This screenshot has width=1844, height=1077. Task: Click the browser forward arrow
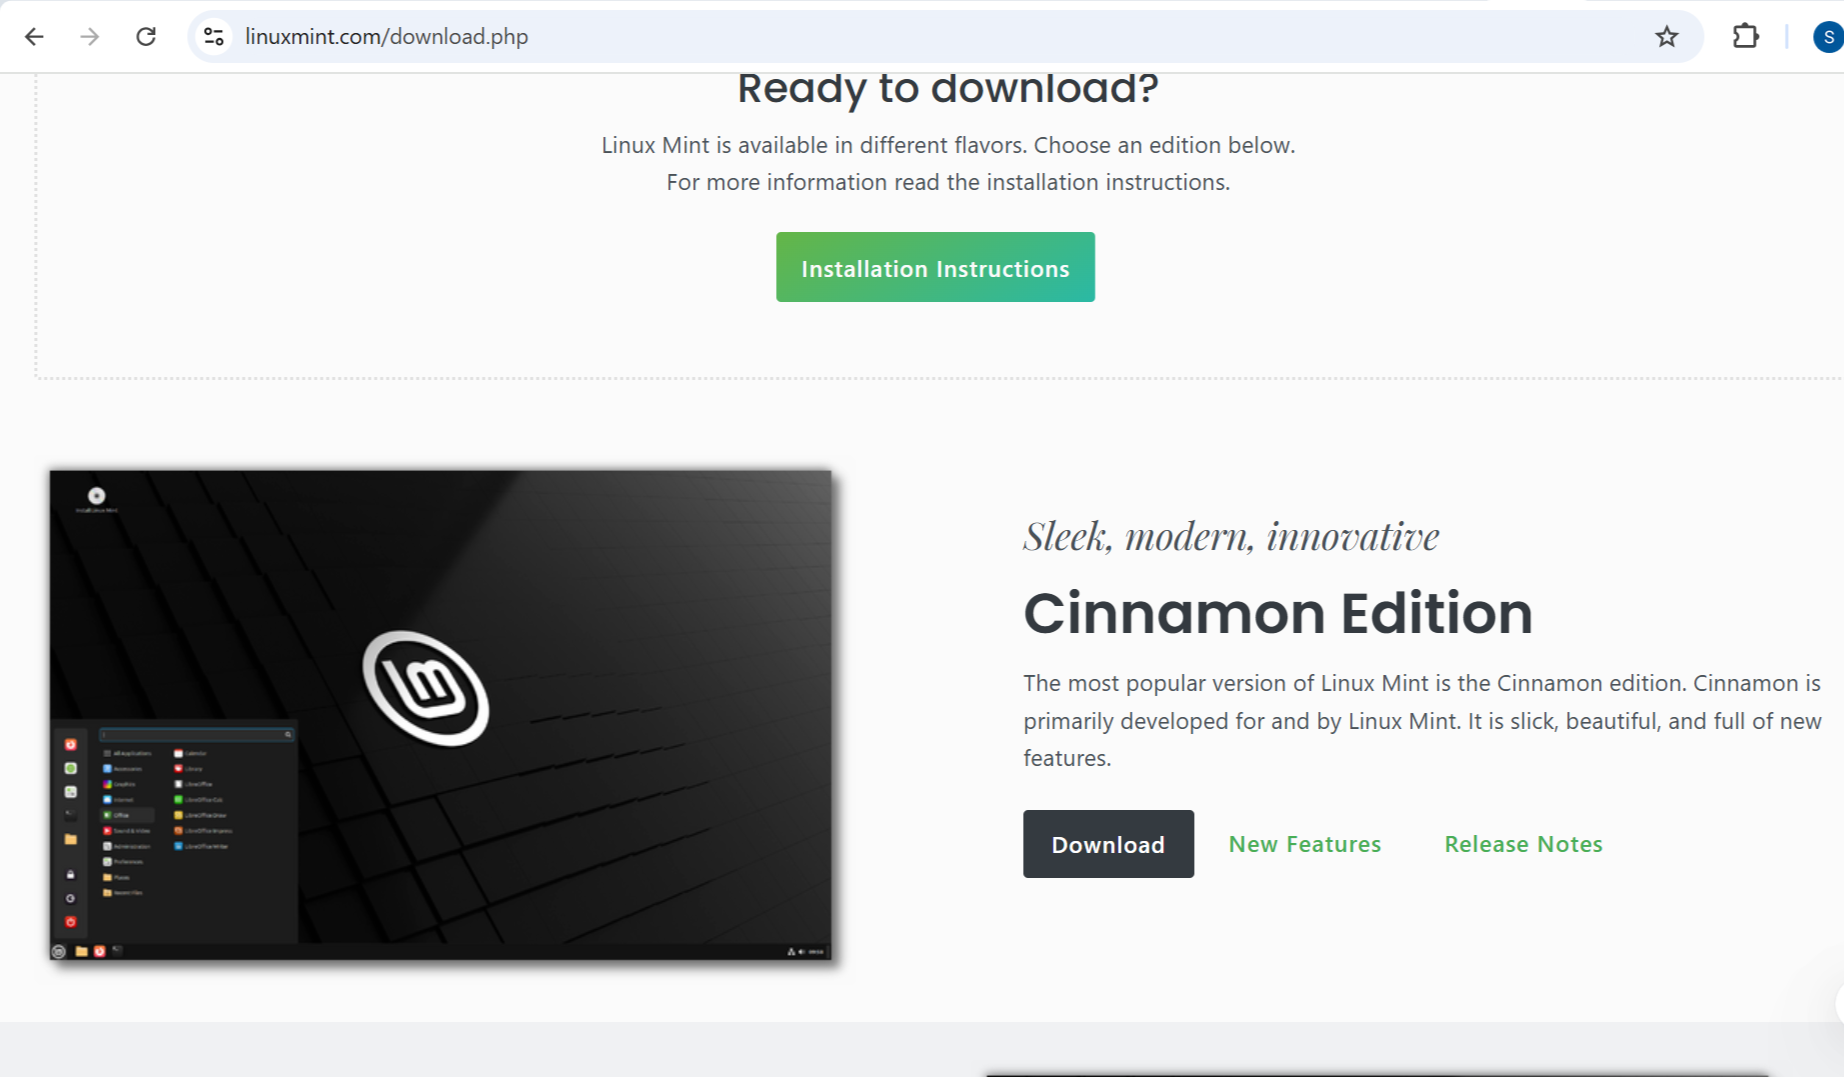(90, 37)
